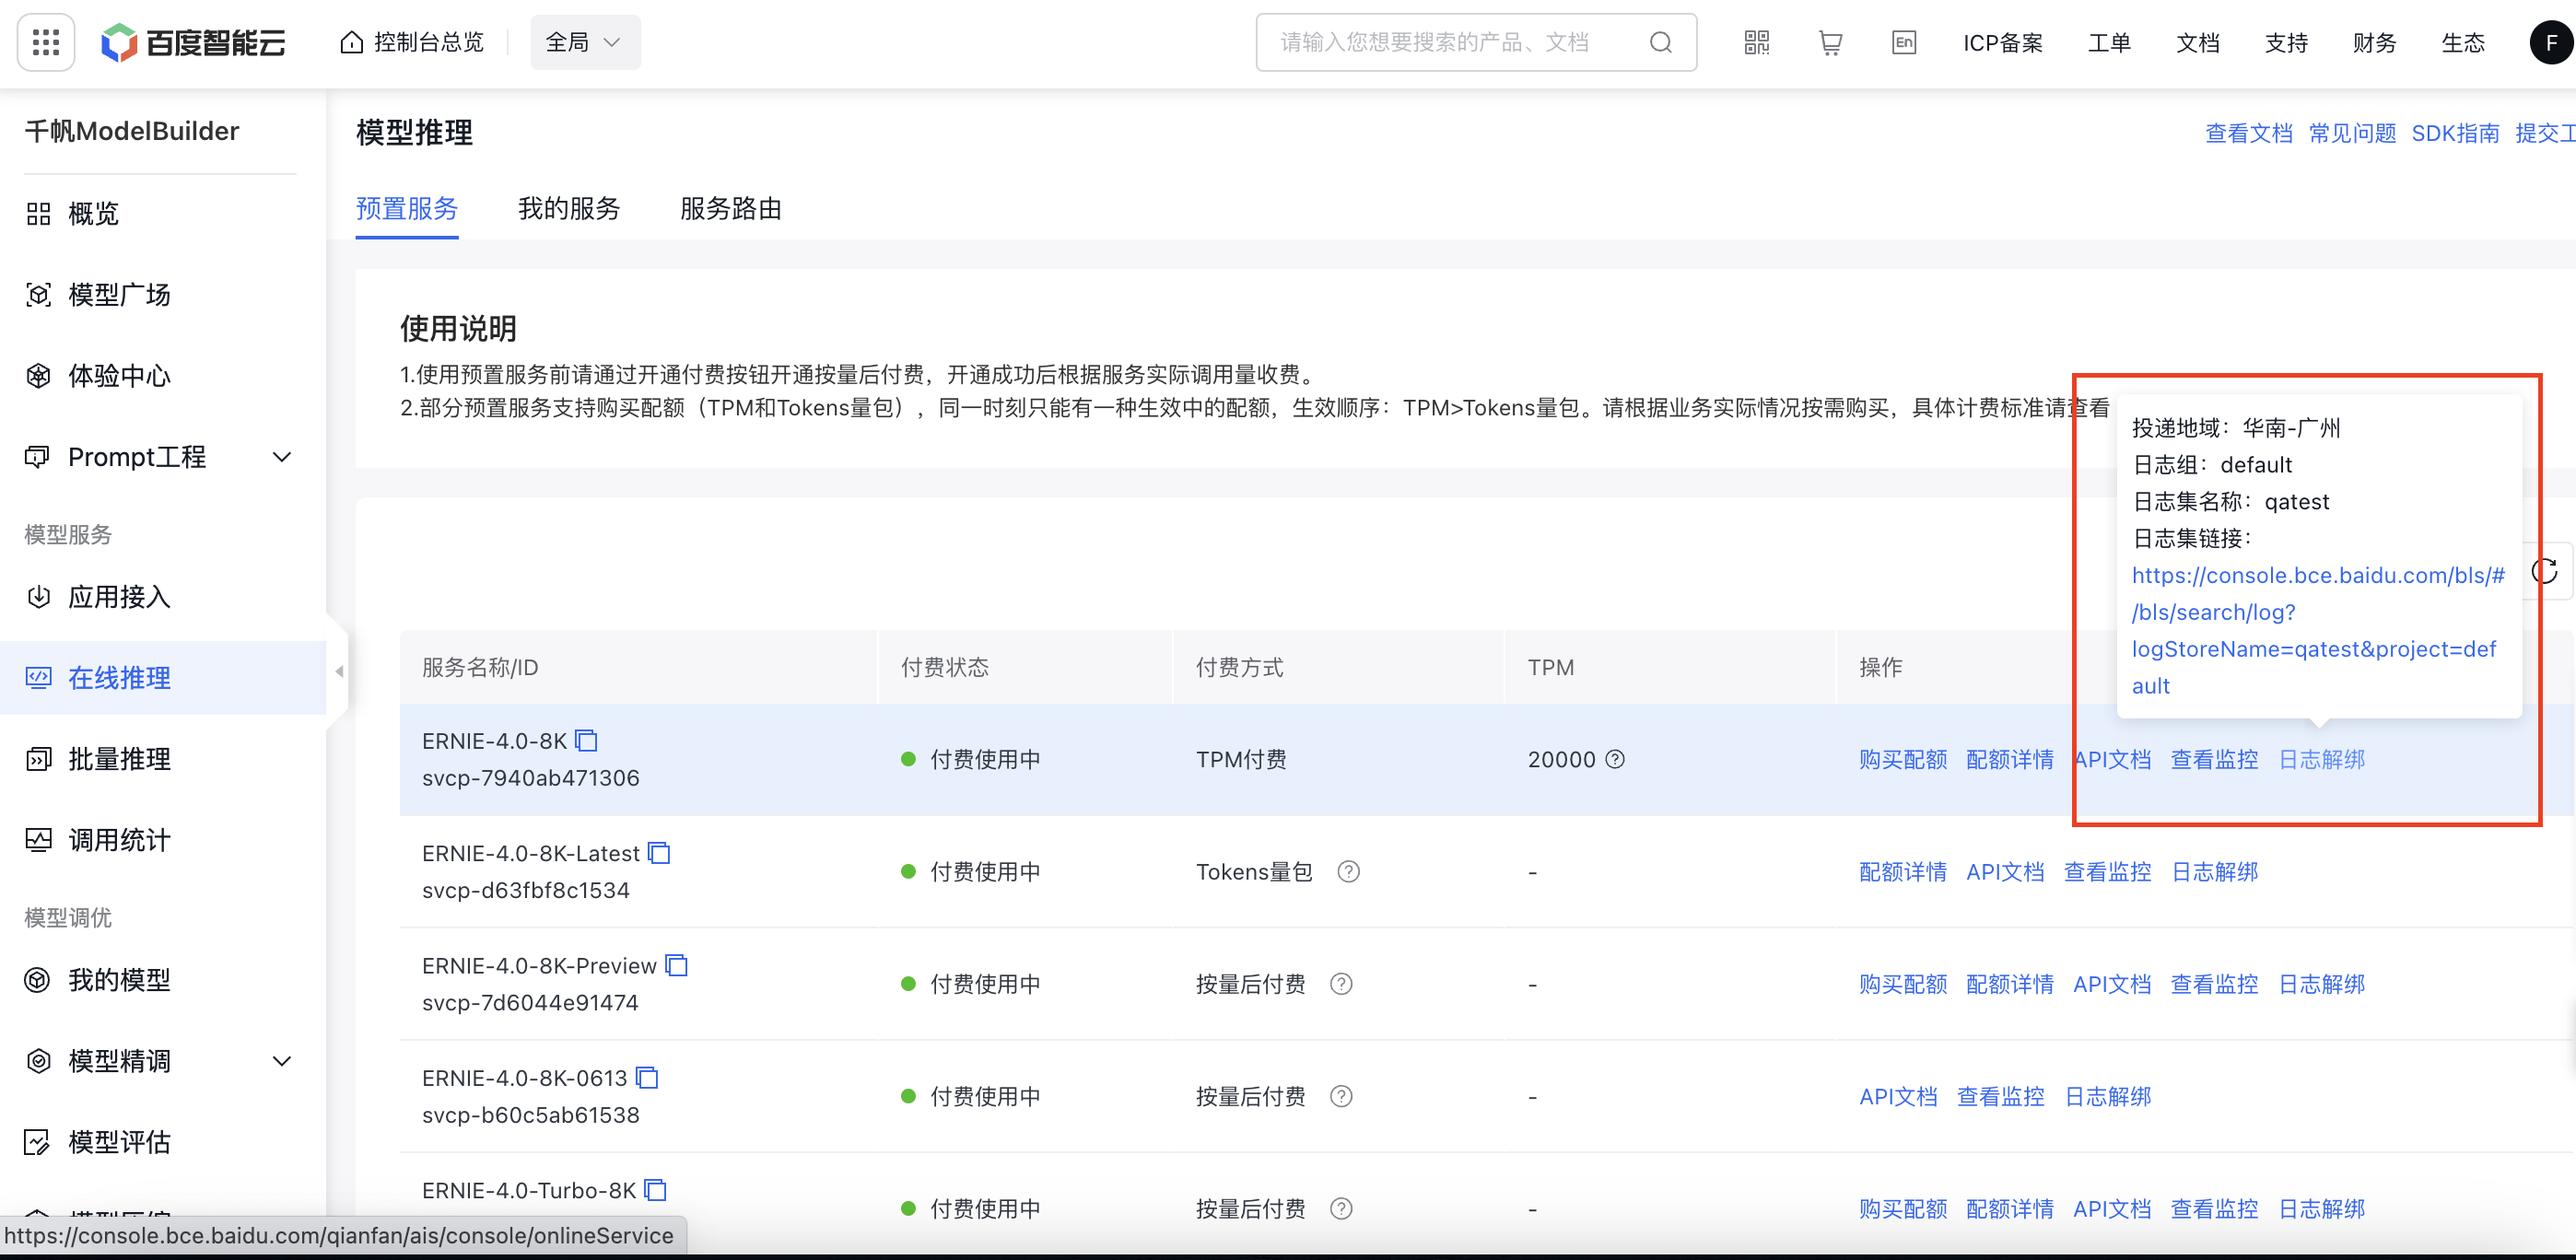Viewport: 2576px width, 1260px height.
Task: Open the QR code icon
Action: click(1757, 42)
